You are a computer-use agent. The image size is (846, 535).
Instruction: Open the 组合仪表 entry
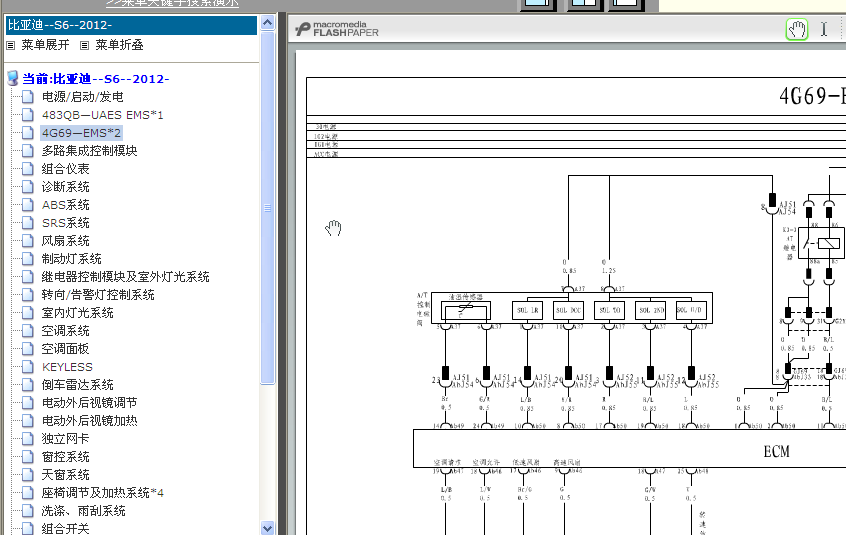pos(65,169)
